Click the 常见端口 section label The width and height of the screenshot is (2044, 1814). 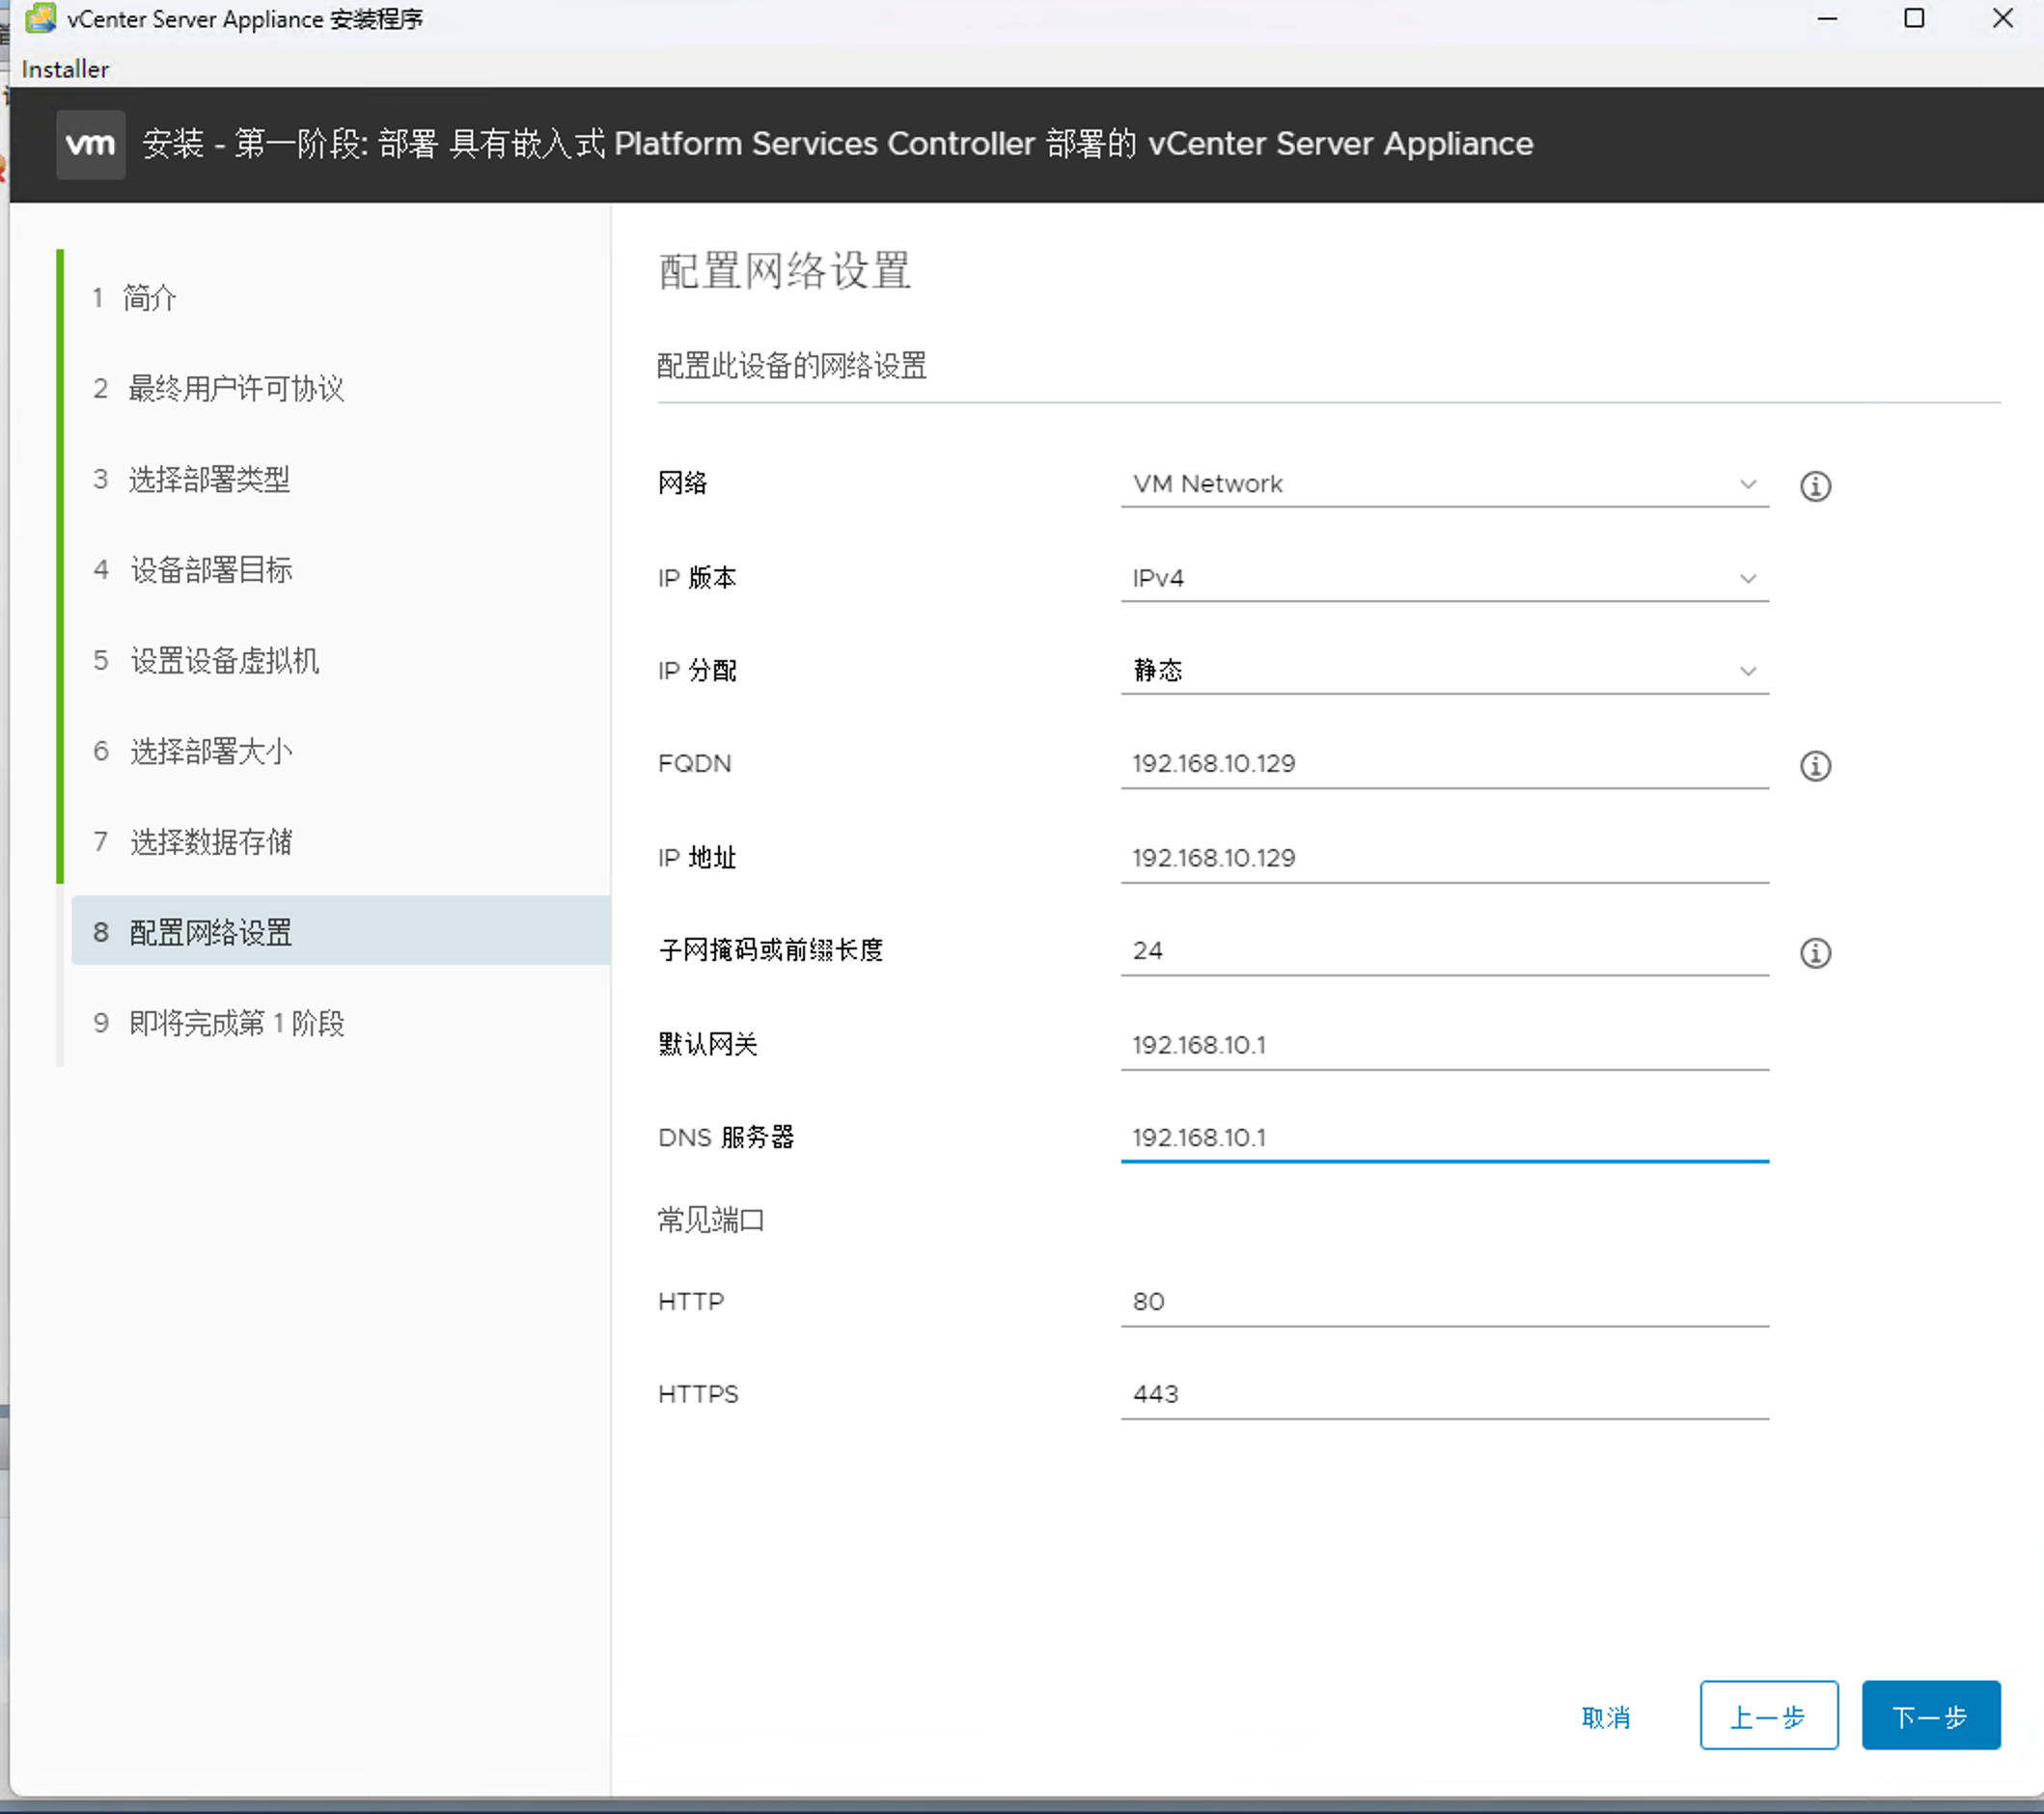pos(711,1220)
